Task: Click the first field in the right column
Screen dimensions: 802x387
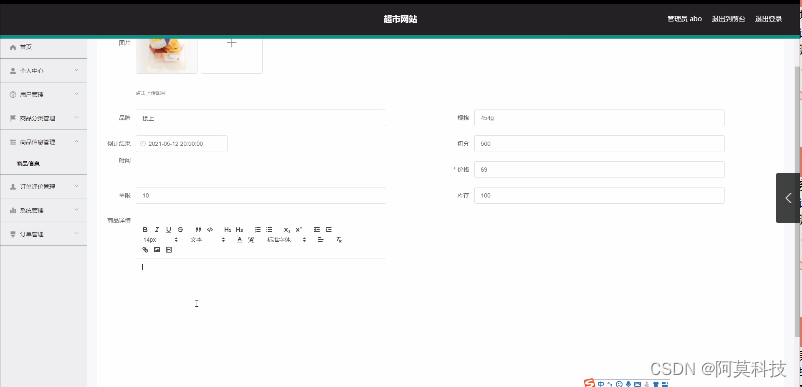Action: tap(599, 118)
